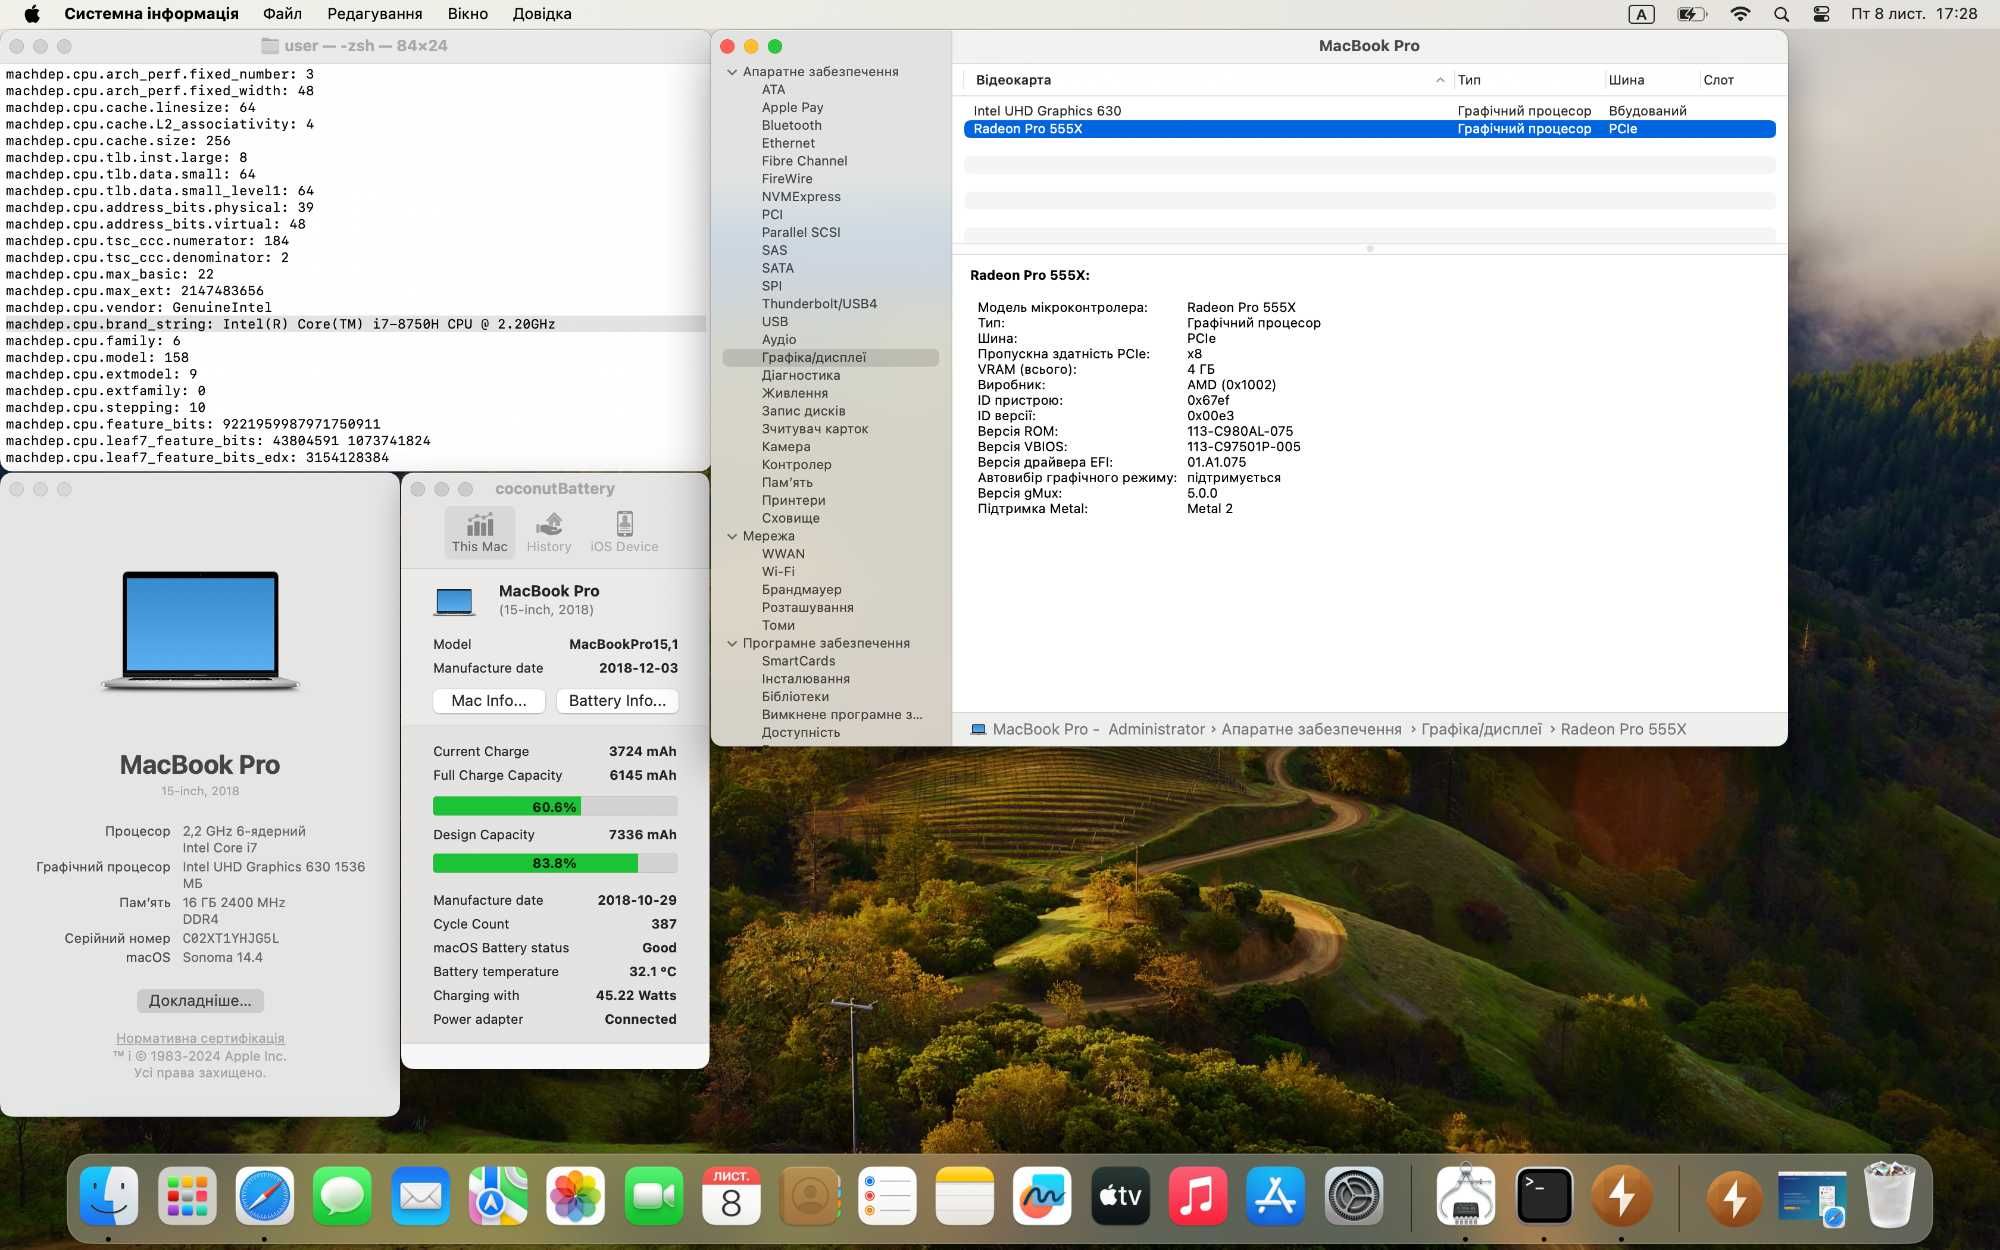Screen dimensions: 2000x1250
Task: Select Пам'ять in sidebar
Action: [787, 482]
